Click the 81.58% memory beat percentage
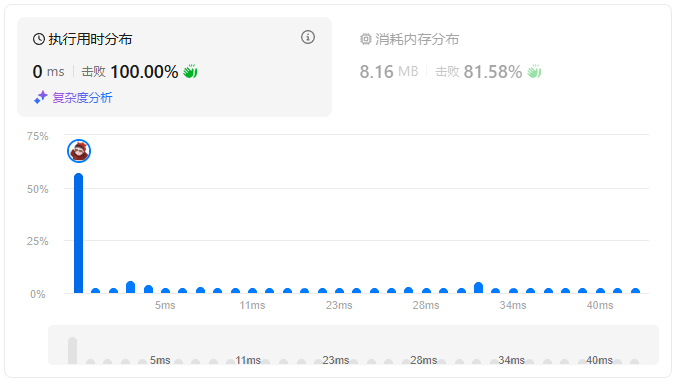The width and height of the screenshot is (678, 381). [493, 72]
